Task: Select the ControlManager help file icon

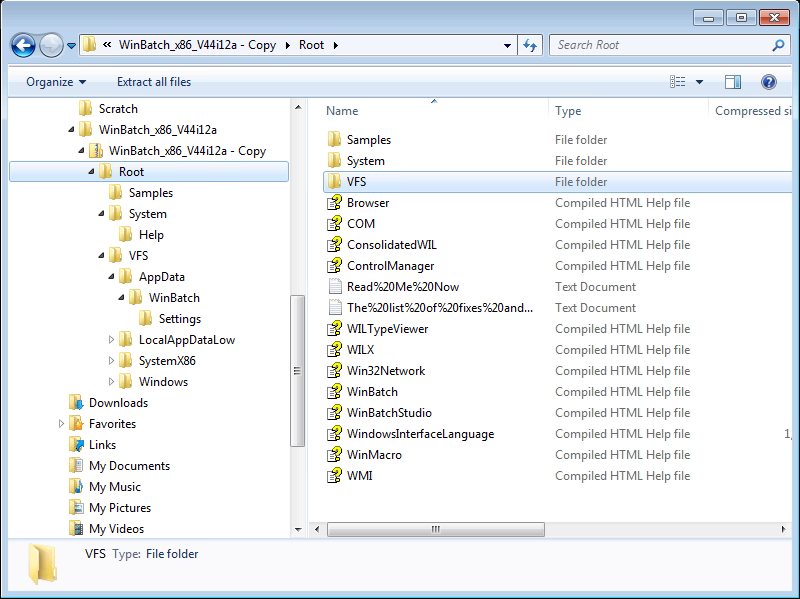Action: (x=335, y=266)
